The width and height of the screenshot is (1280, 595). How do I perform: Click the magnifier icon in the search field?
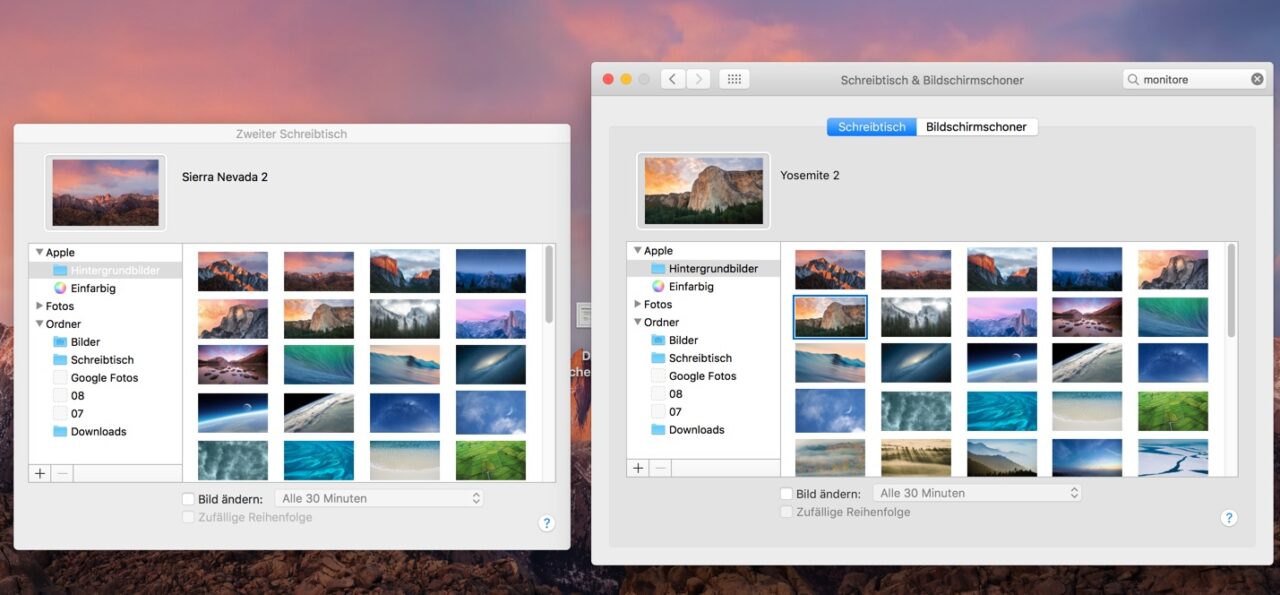coord(1132,78)
